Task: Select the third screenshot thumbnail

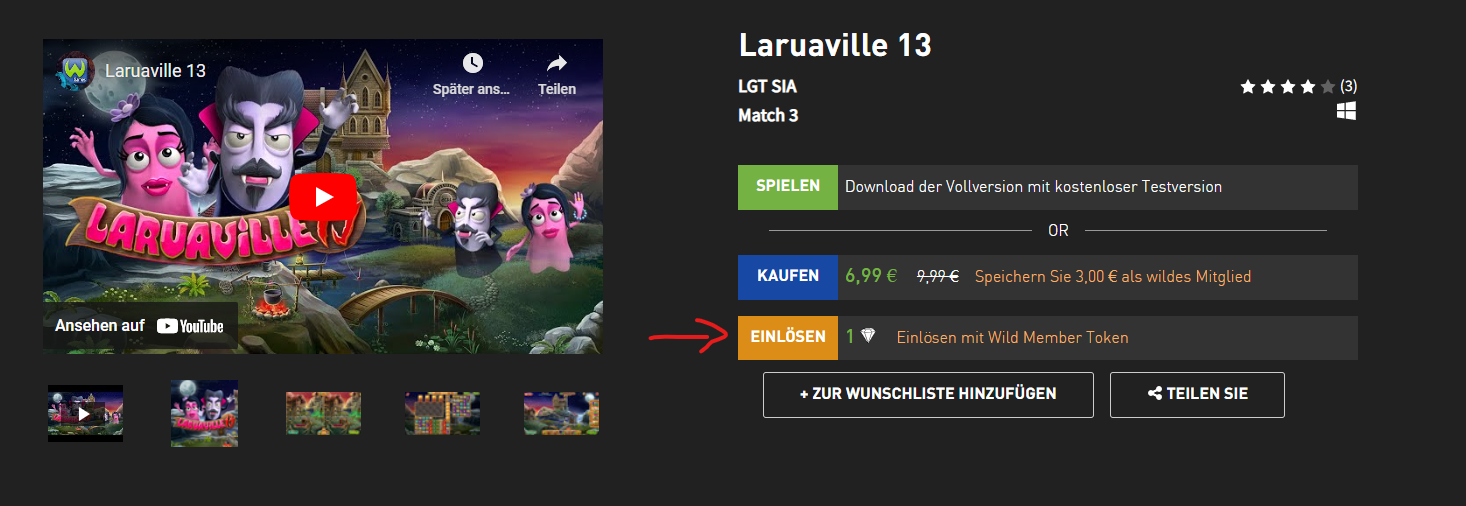Action: (x=323, y=413)
